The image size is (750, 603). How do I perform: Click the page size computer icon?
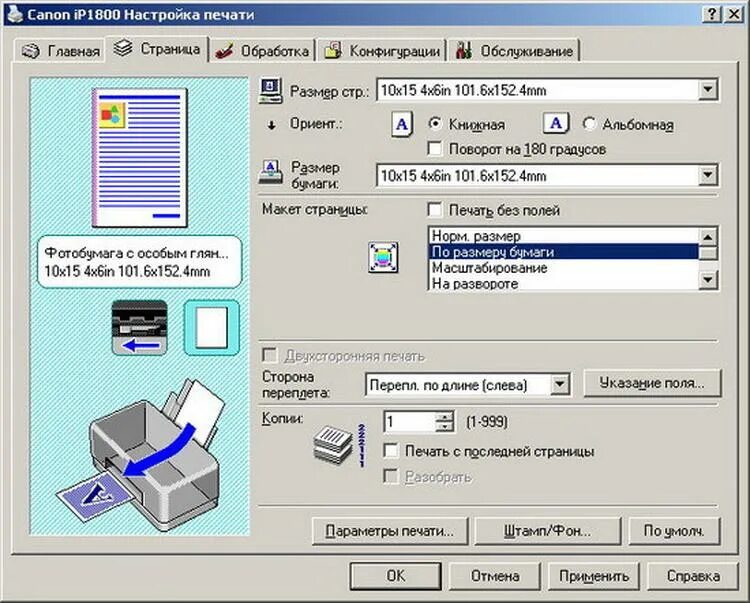pos(271,91)
